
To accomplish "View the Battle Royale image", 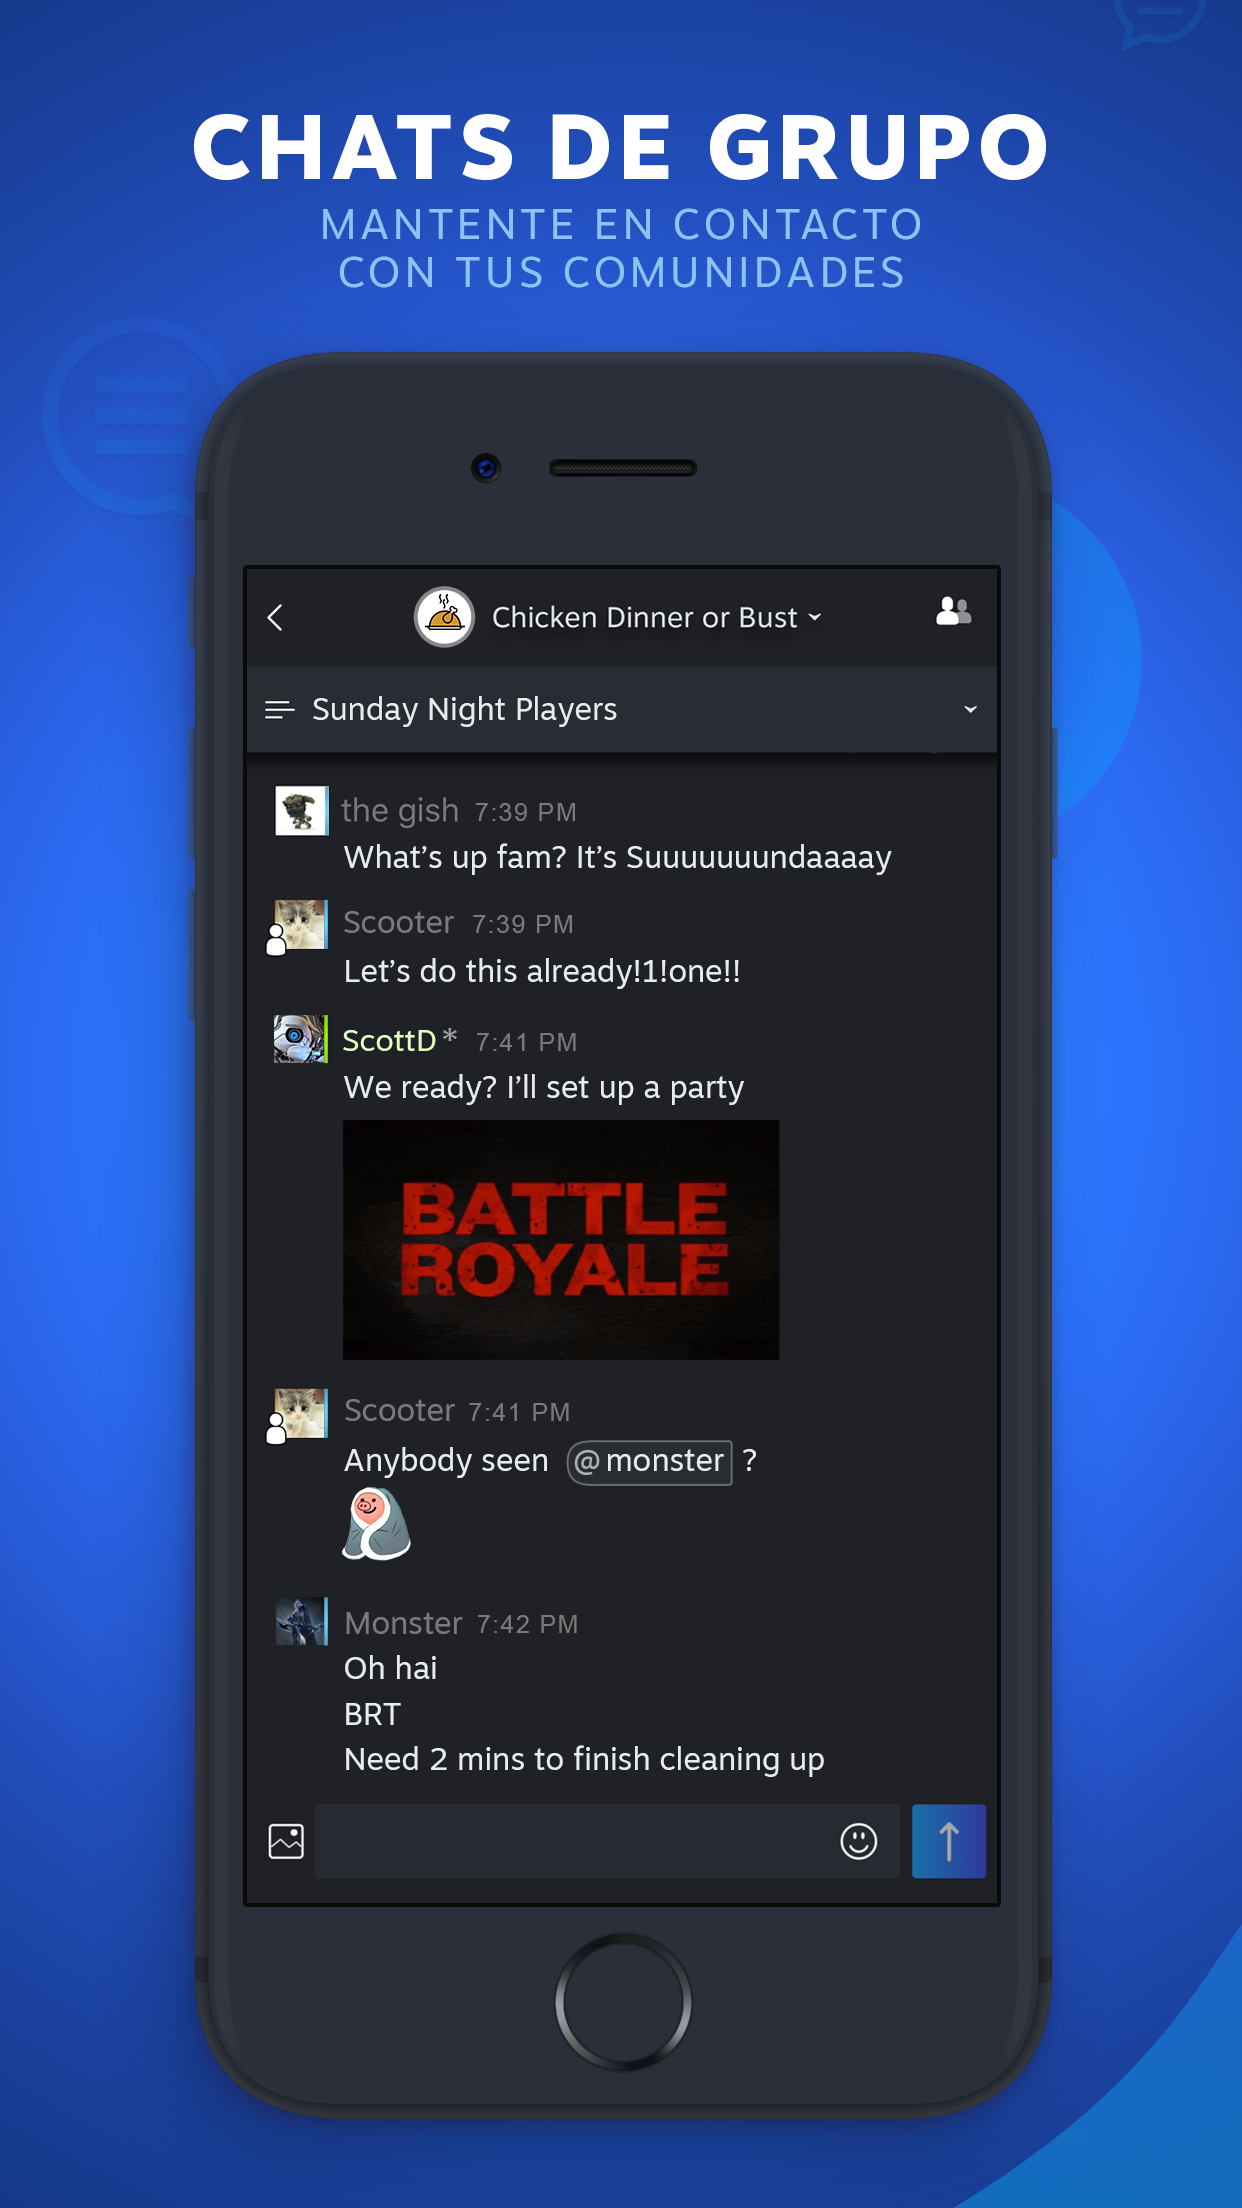I will 561,1240.
